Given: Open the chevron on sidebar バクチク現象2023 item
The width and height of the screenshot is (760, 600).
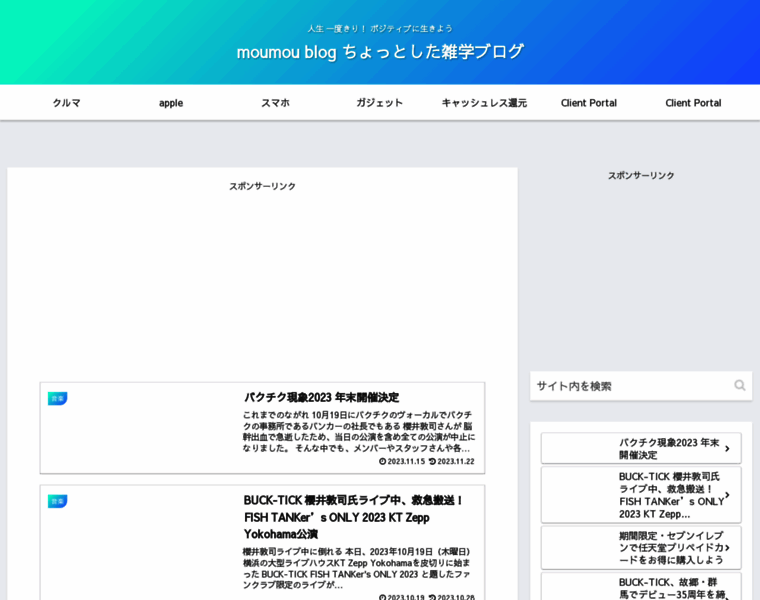Looking at the screenshot, I should click(727, 449).
